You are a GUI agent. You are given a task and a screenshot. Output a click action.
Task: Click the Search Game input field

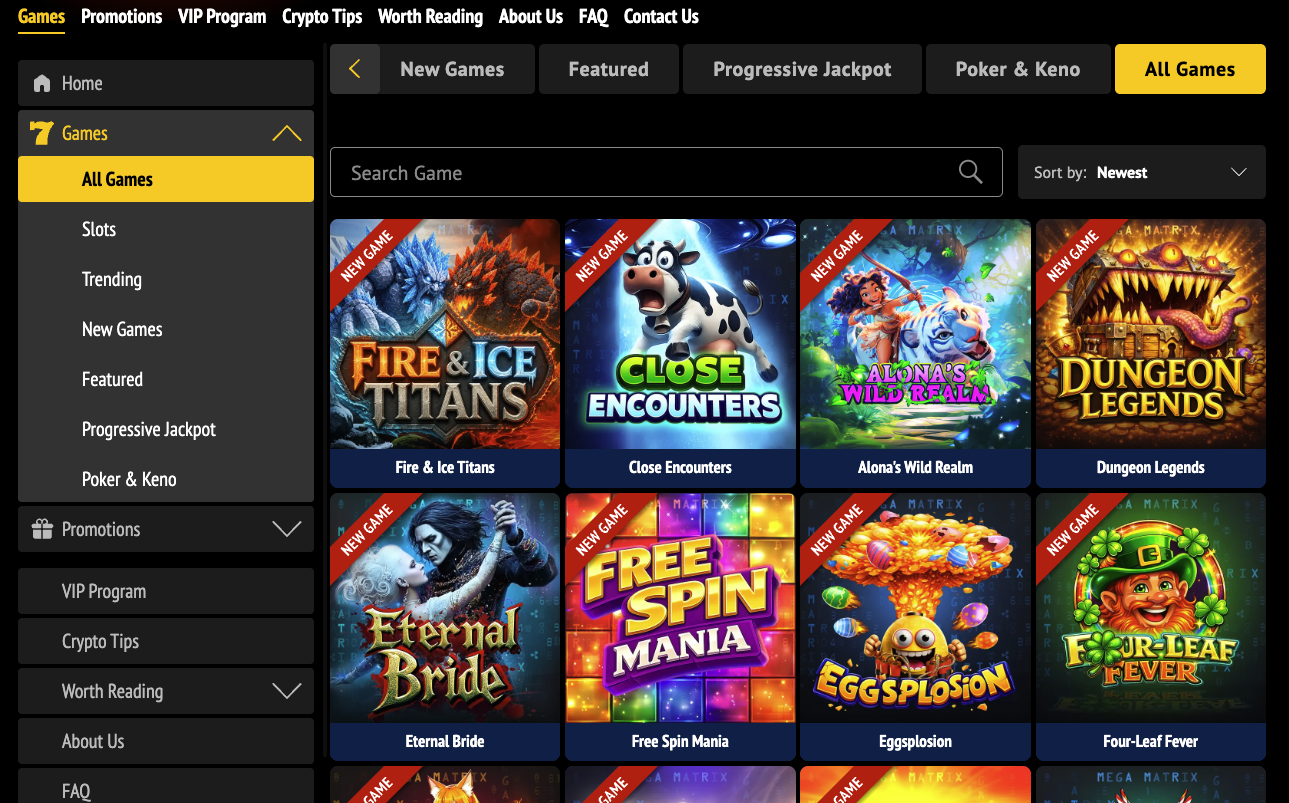point(666,172)
